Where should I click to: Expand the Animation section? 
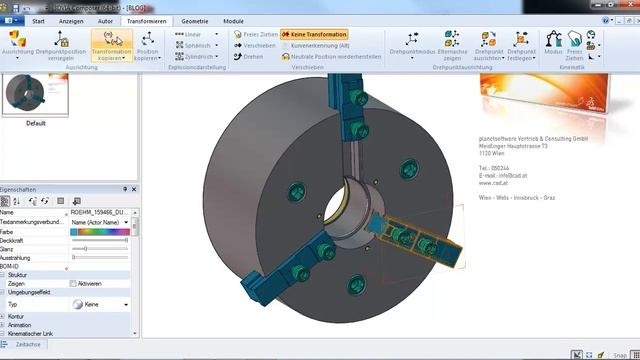pos(2,325)
